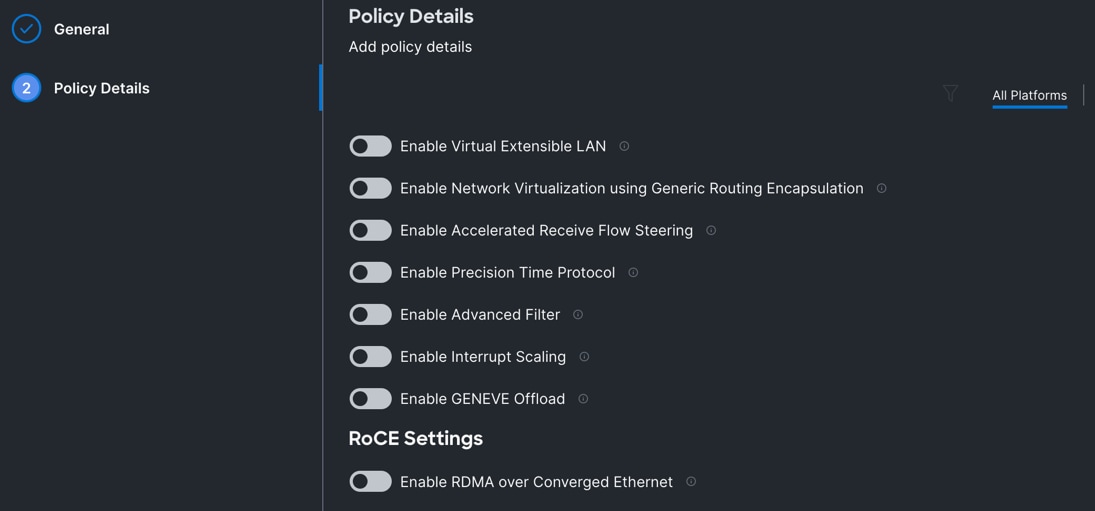This screenshot has height=511, width=1095.
Task: Go to Policy Details step in sidebar
Action: [x=101, y=88]
